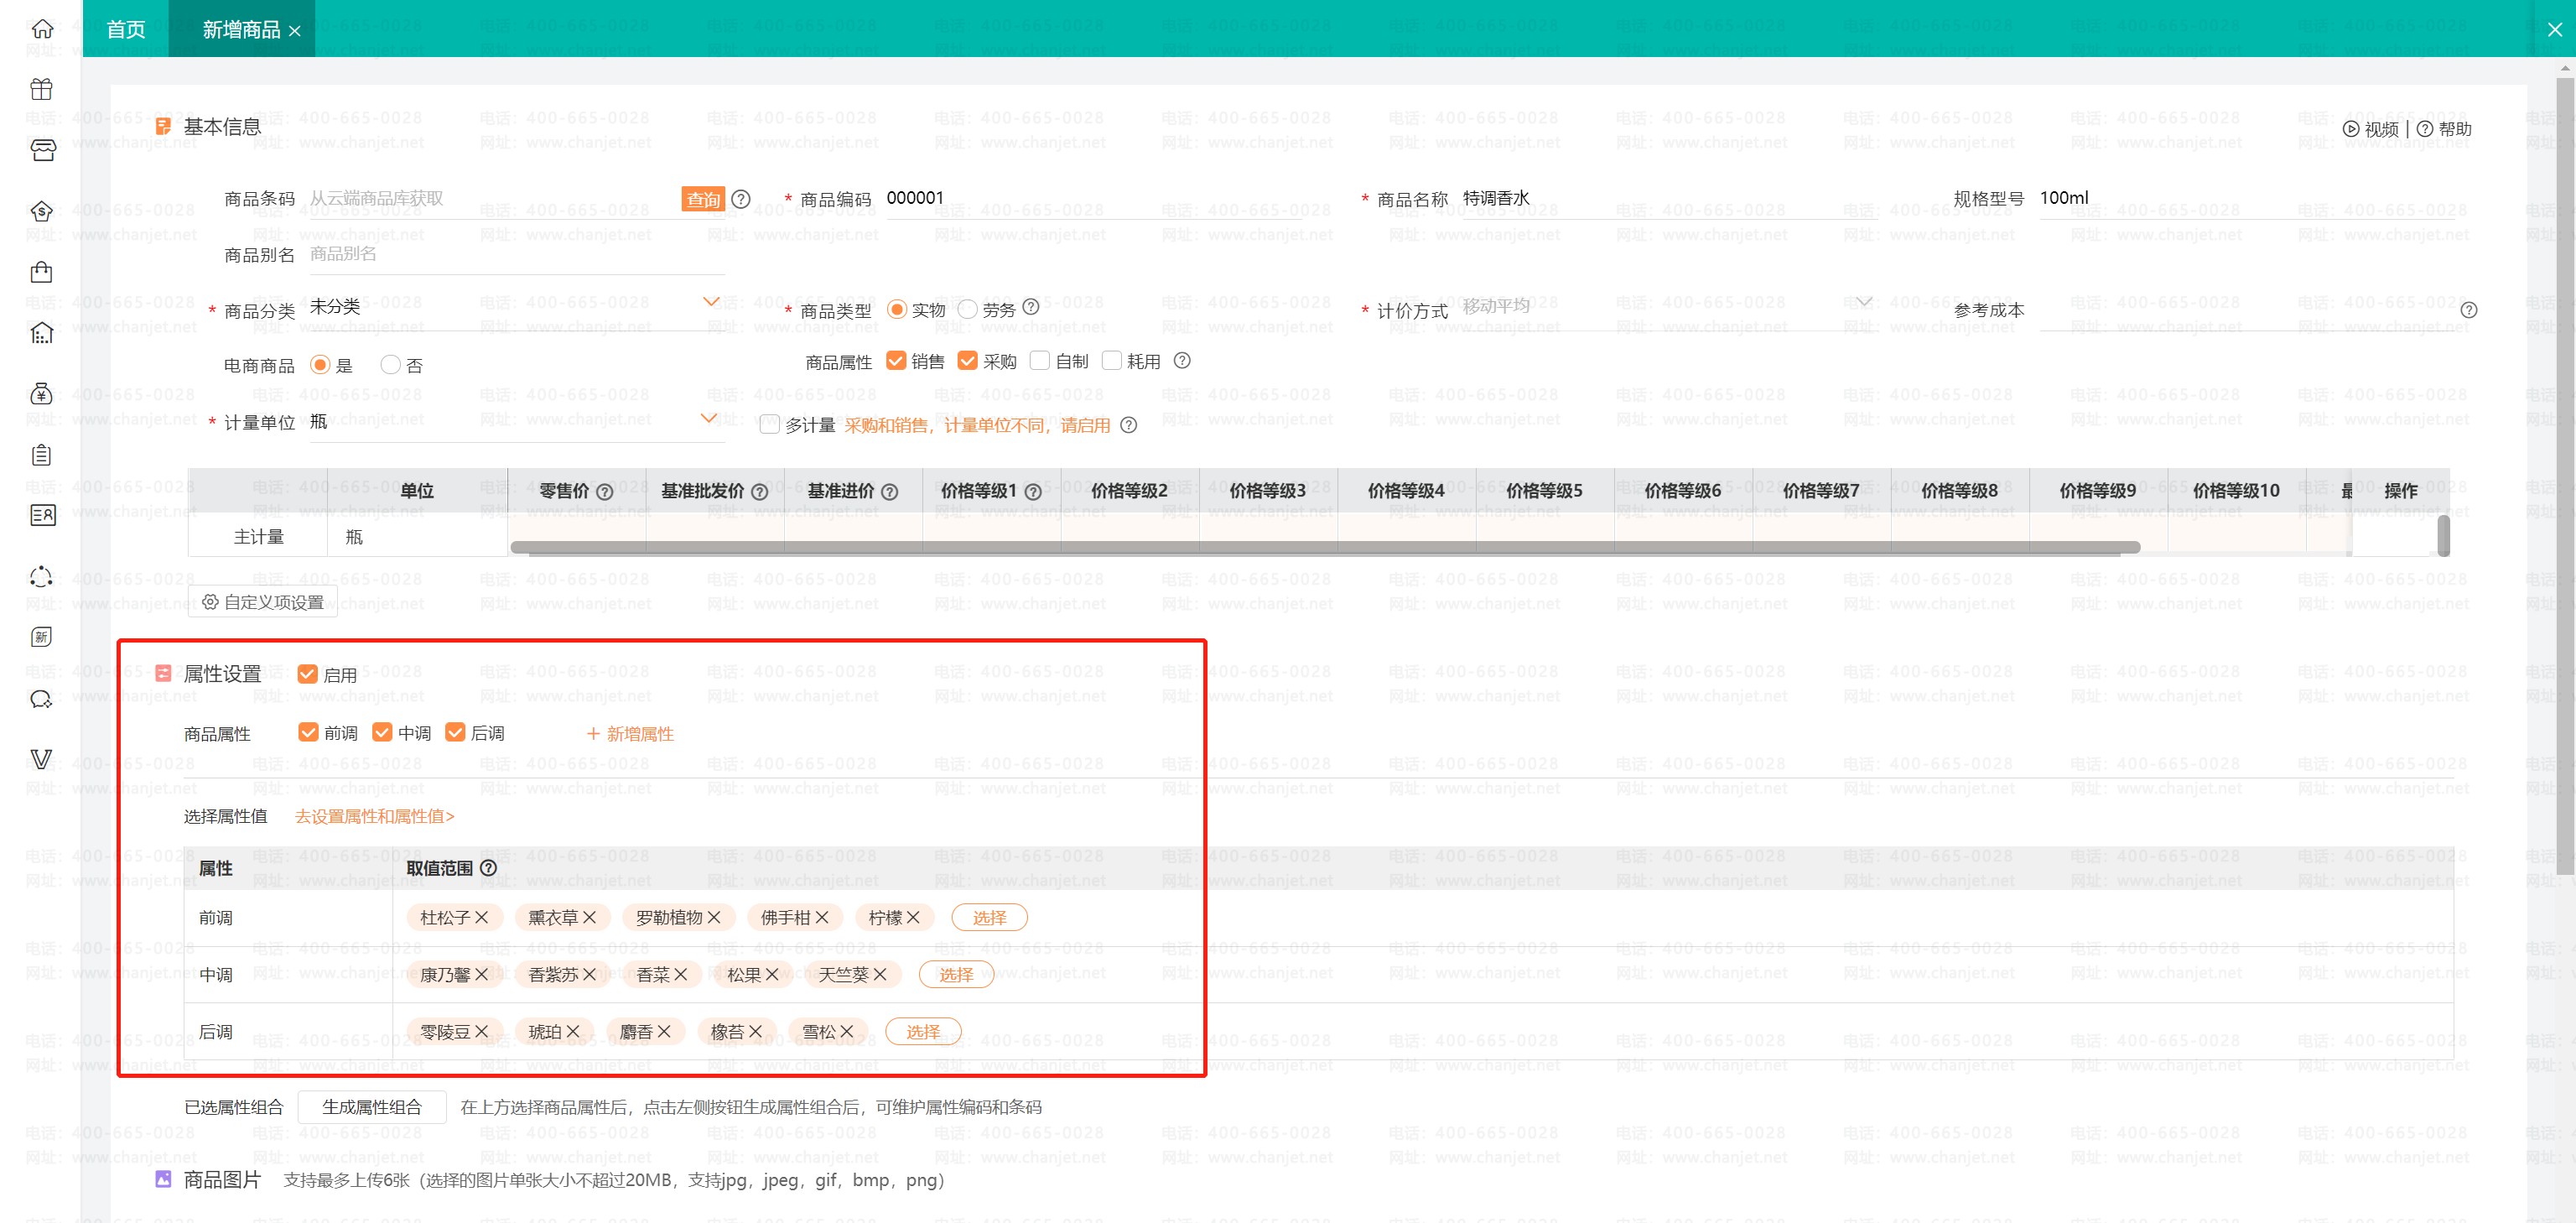Open the V logo sidebar icon
The height and width of the screenshot is (1223, 2576).
[x=41, y=759]
